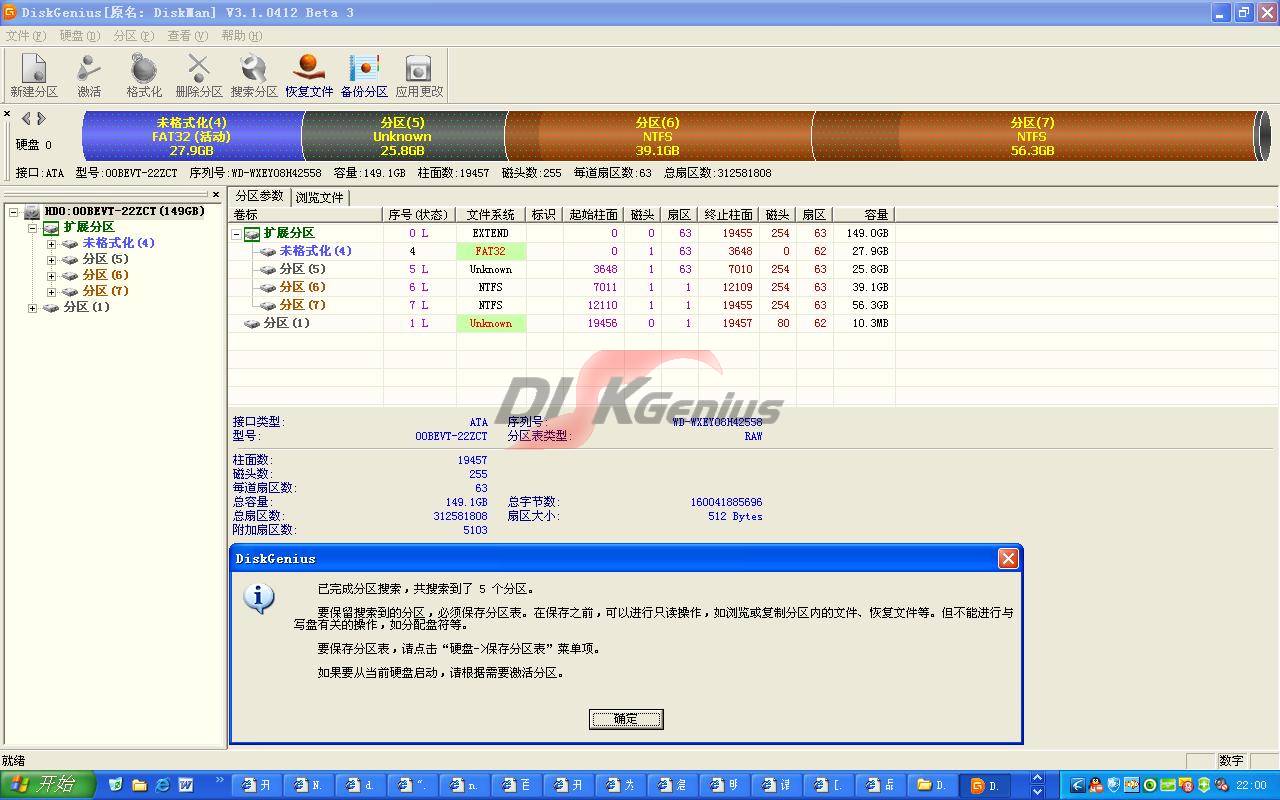Close the DiskGenius message dialog

(x=1008, y=559)
